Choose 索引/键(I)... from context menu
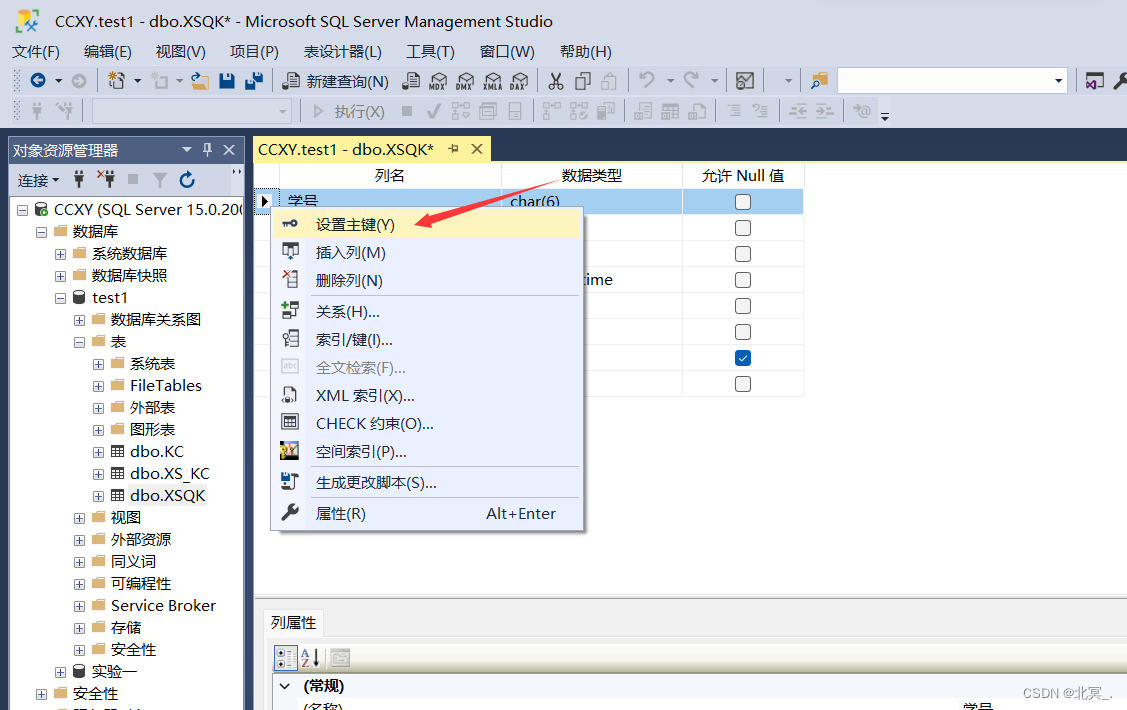This screenshot has width=1127, height=710. point(427,339)
